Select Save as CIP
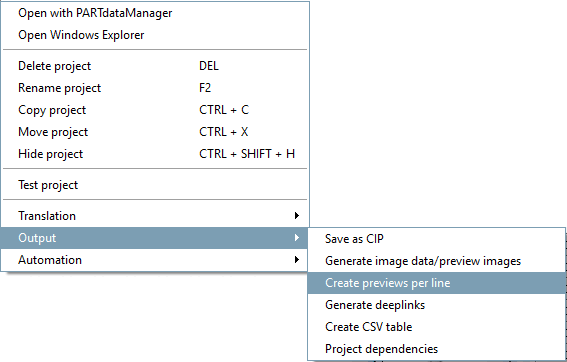Viewport: 567px width, 362px height. pyautogui.click(x=436, y=239)
